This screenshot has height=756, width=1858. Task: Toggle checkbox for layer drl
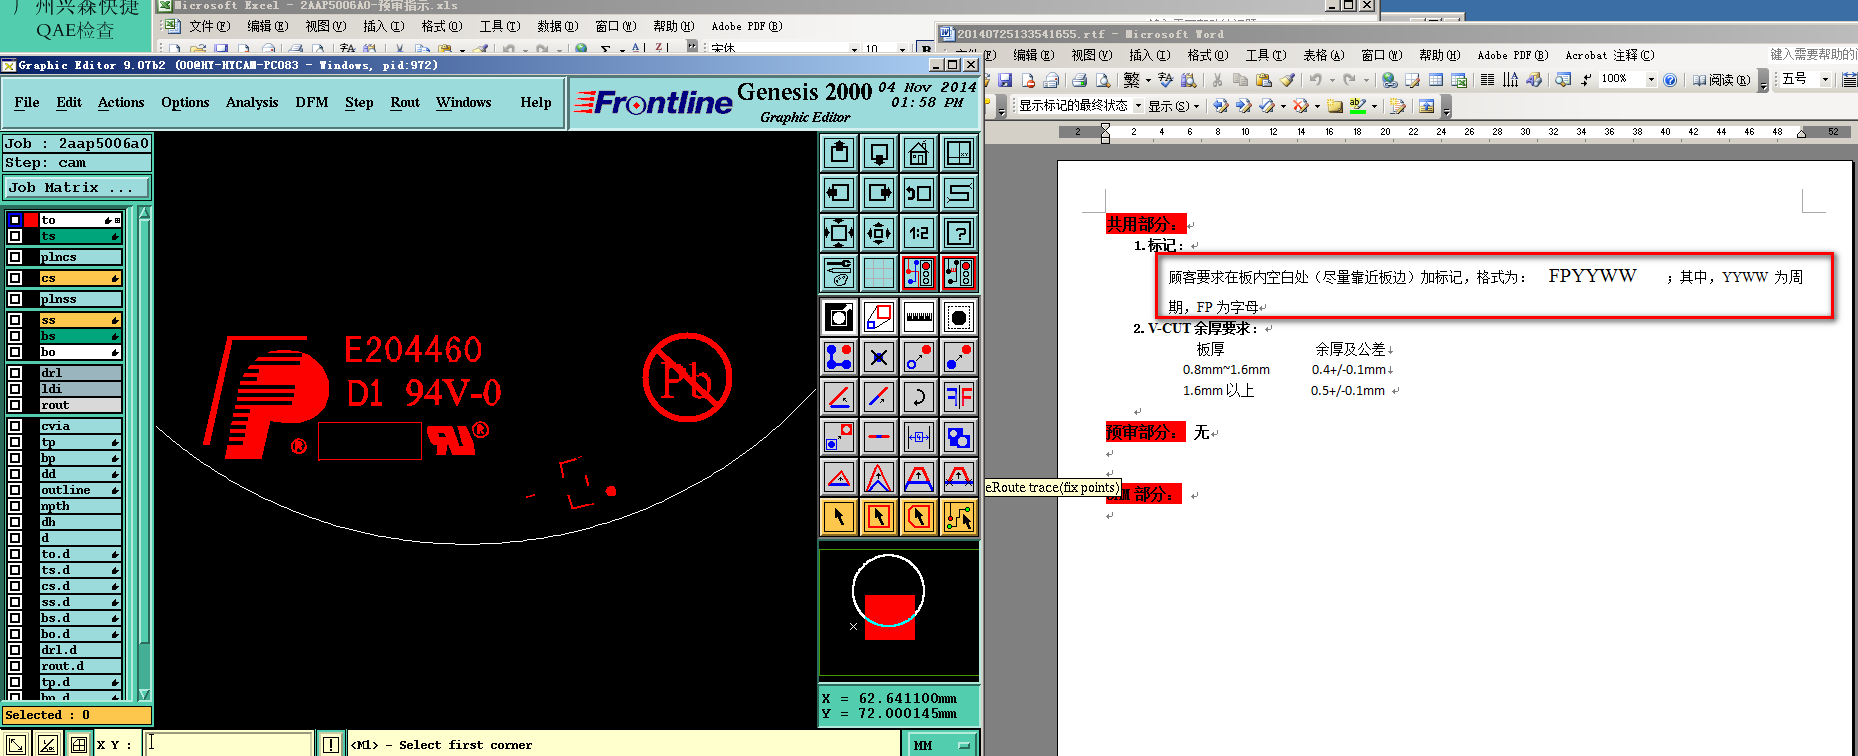(x=15, y=373)
